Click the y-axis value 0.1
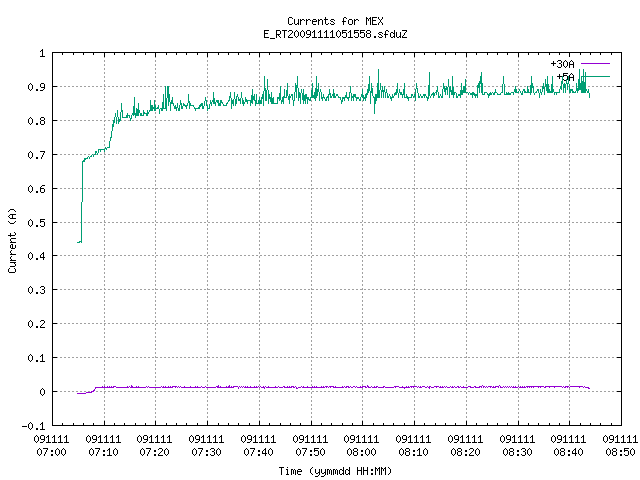640x480 pixels. [x=36, y=358]
